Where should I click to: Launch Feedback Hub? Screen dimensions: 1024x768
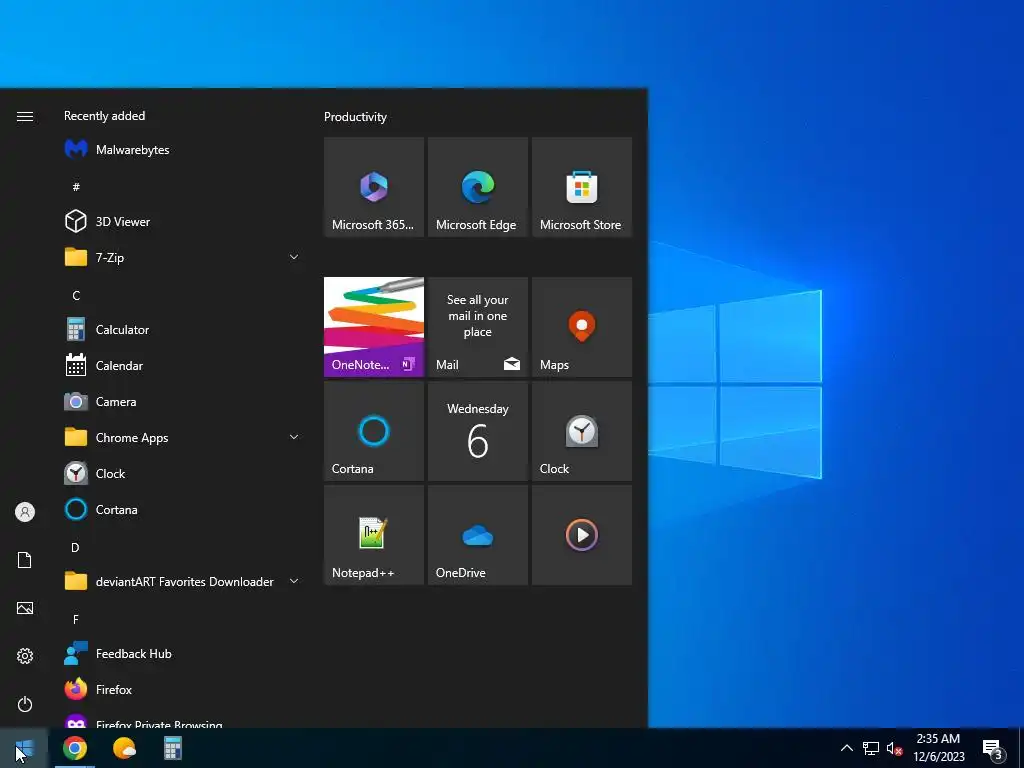(x=182, y=654)
